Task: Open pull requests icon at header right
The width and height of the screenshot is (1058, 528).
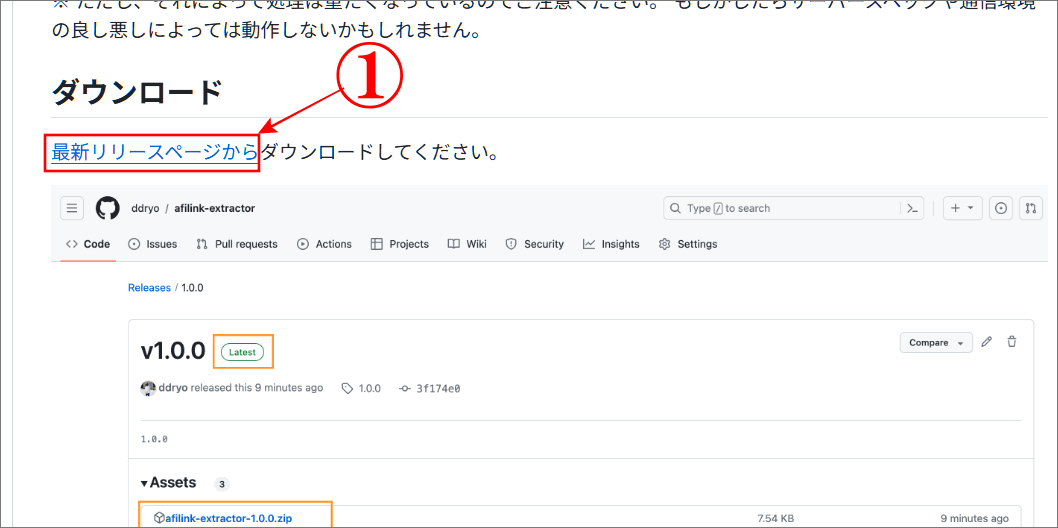Action: coord(1031,208)
